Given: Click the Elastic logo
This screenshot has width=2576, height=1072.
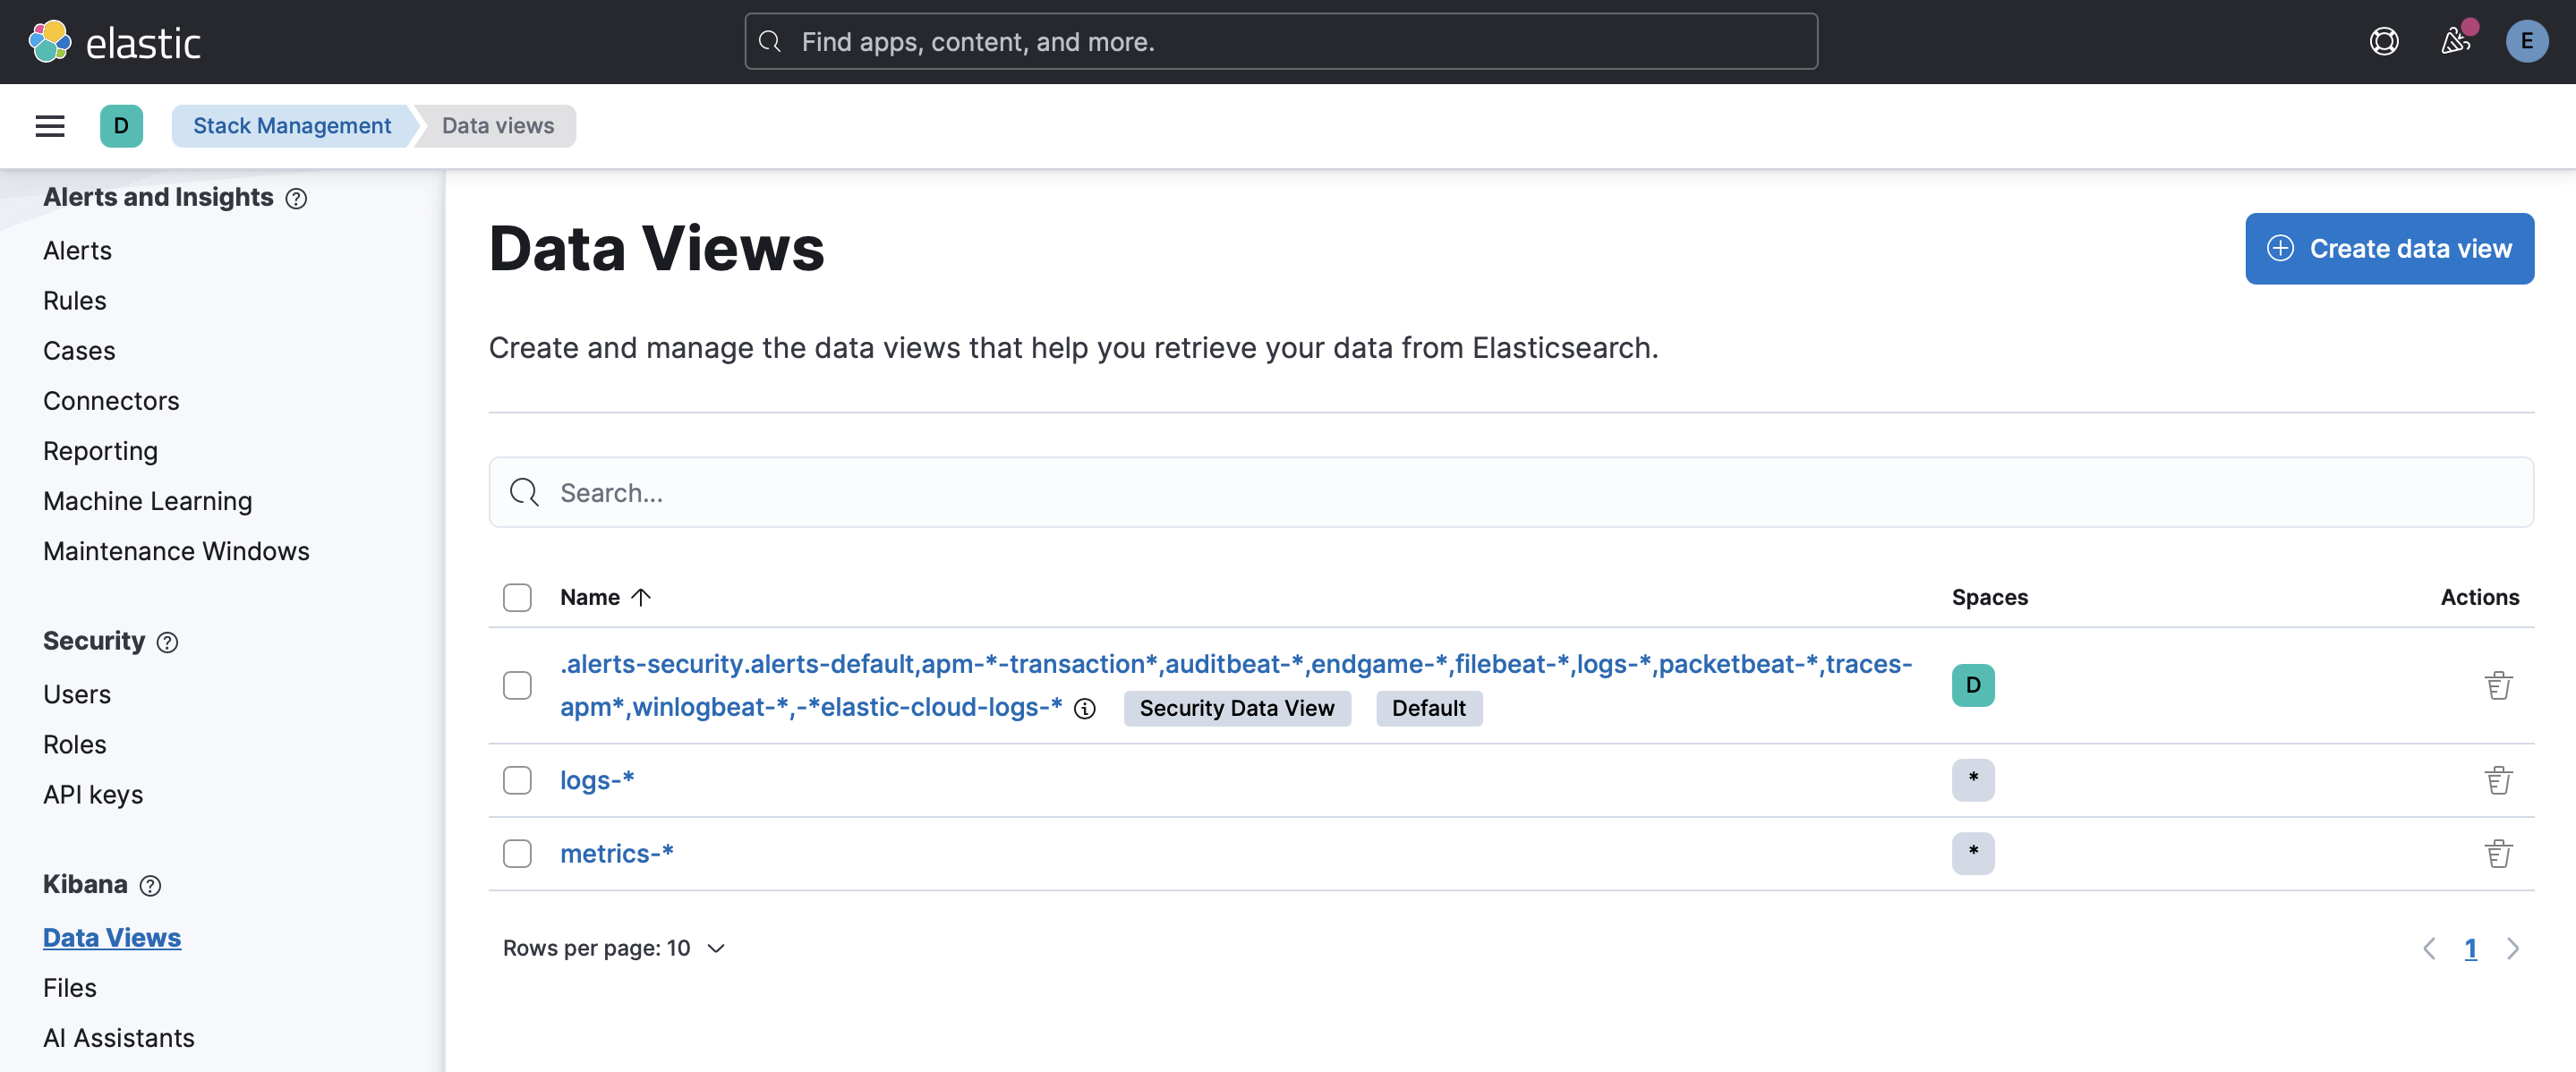Looking at the screenshot, I should pyautogui.click(x=115, y=42).
